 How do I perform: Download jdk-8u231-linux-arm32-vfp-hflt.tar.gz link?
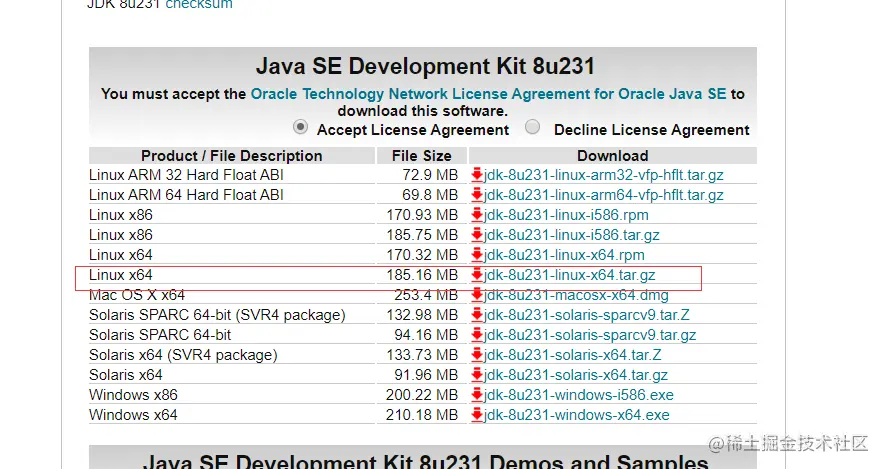(603, 175)
